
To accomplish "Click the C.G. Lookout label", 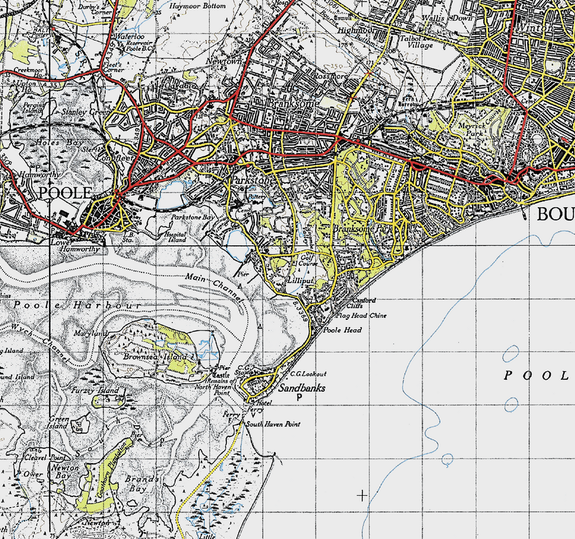I will (308, 374).
